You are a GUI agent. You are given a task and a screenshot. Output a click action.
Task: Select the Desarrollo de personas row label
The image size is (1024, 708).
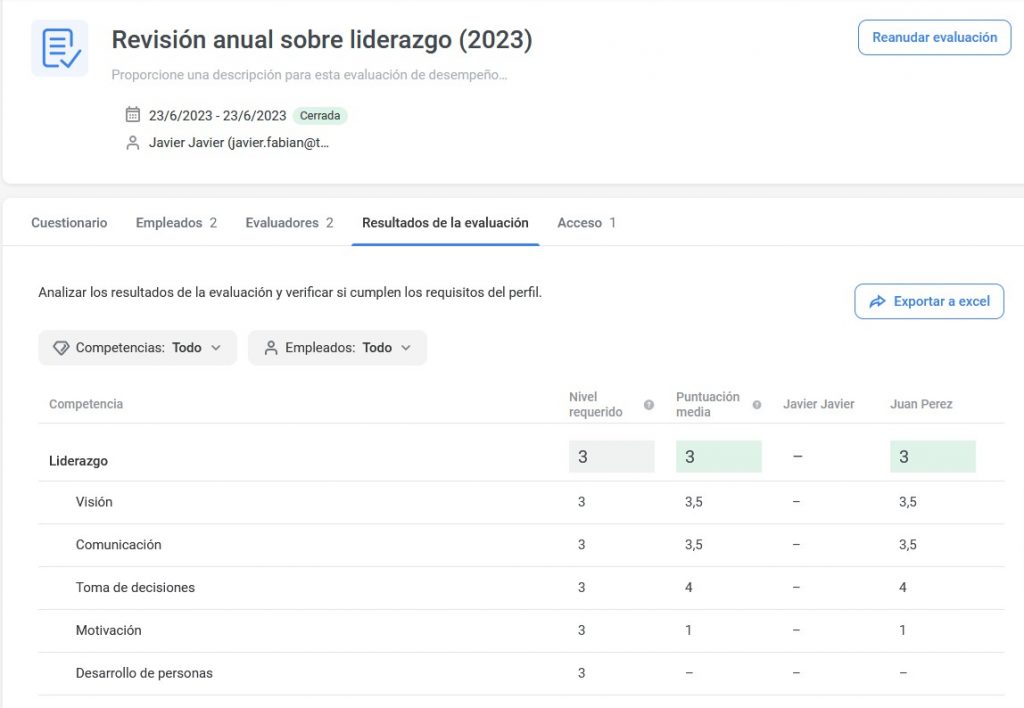(144, 673)
